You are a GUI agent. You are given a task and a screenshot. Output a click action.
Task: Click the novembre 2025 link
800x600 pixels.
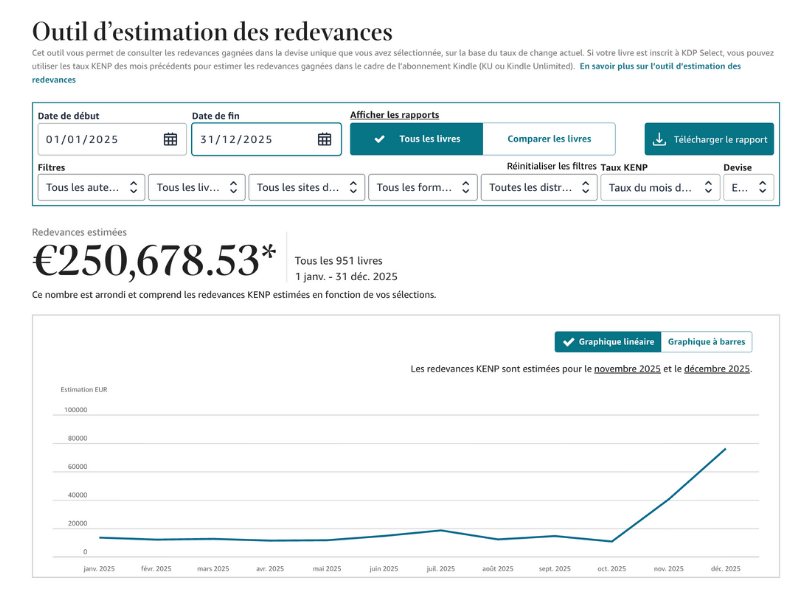tap(627, 369)
